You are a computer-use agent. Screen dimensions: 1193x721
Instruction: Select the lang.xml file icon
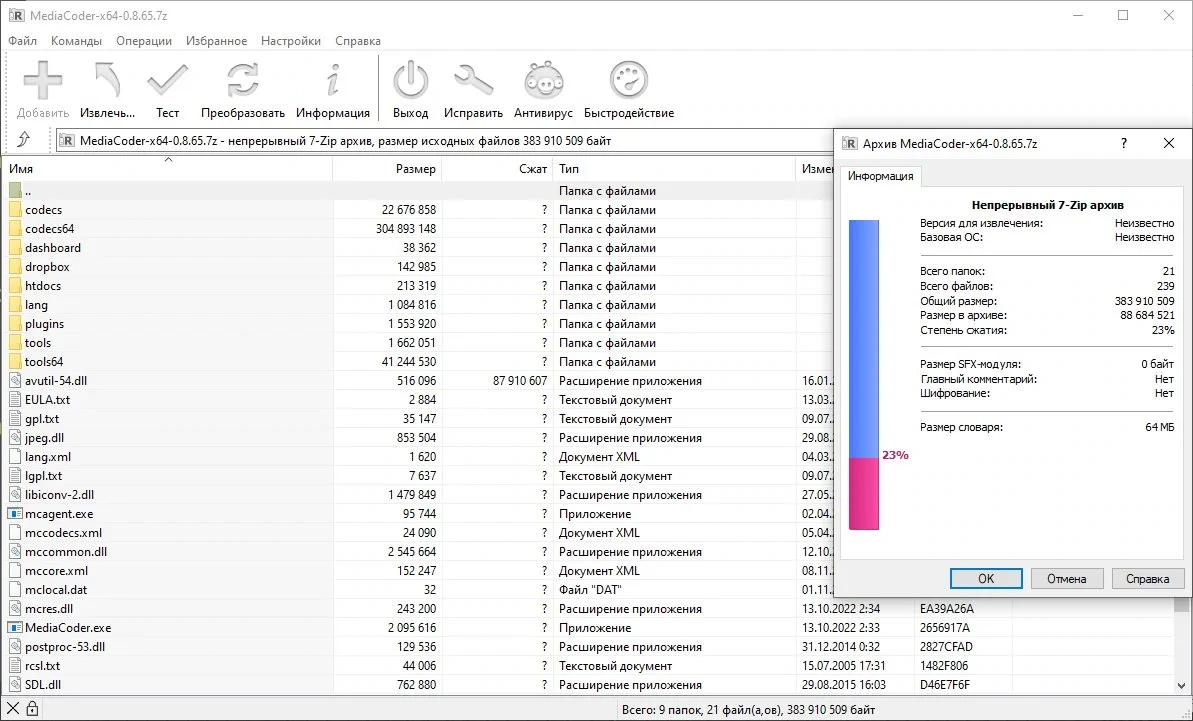coord(15,457)
